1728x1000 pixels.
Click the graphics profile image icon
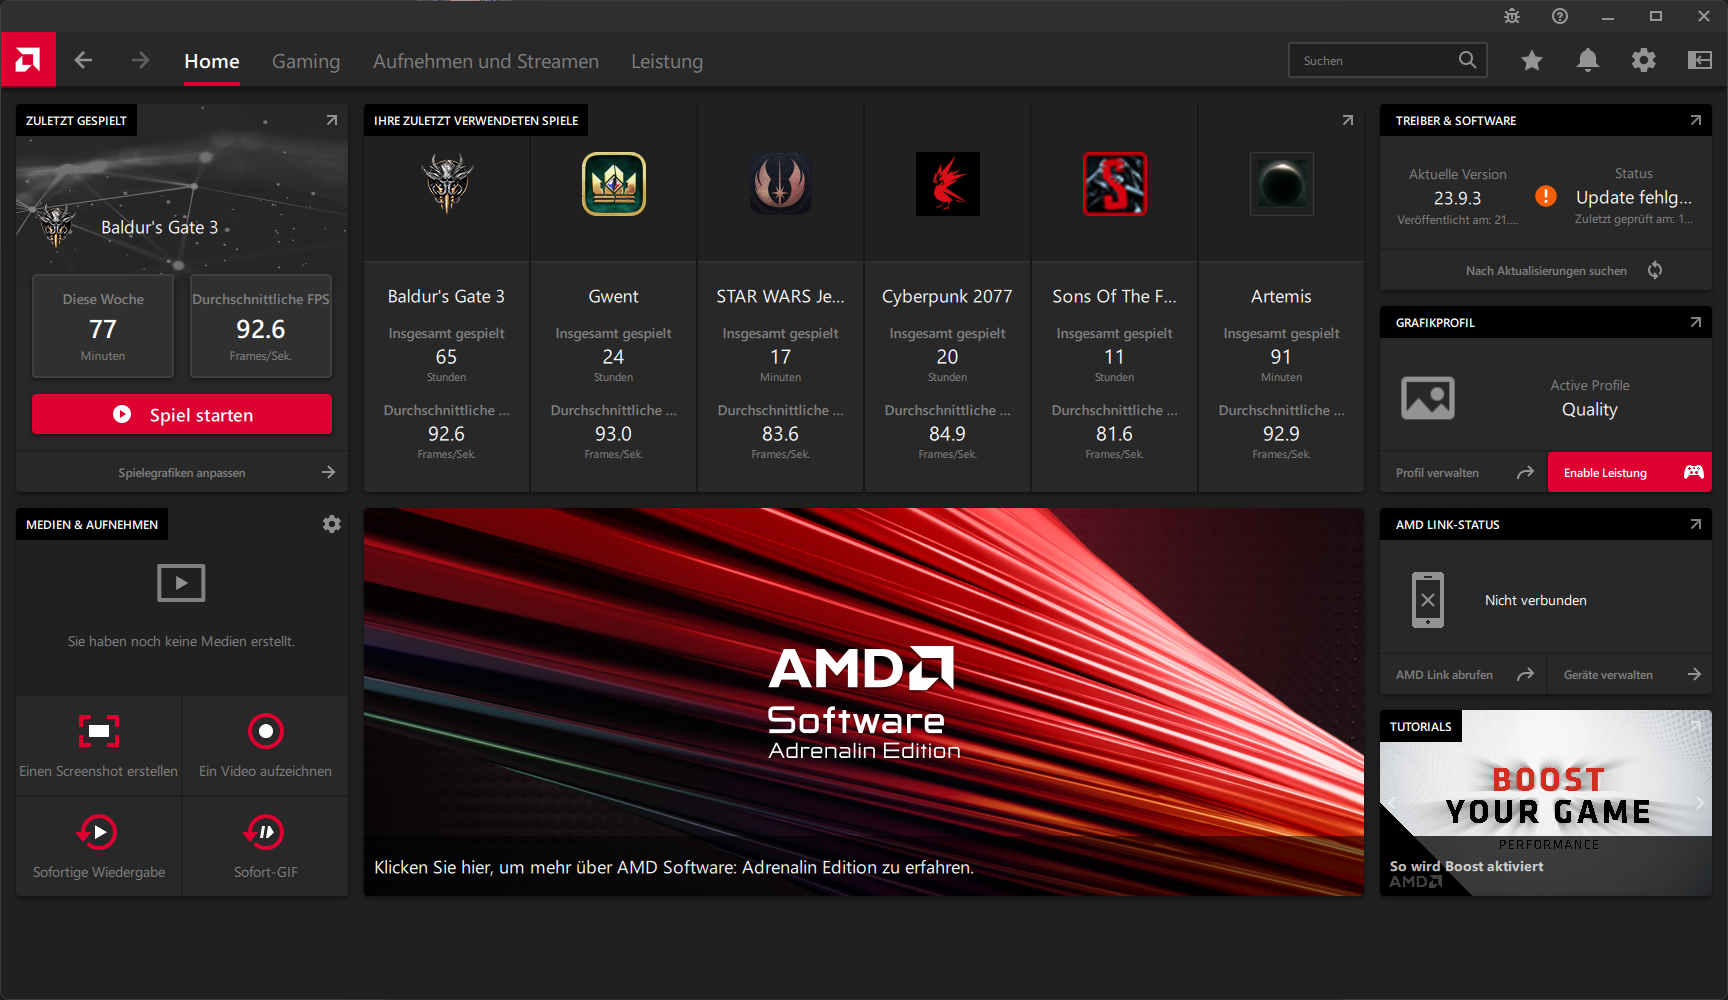click(x=1428, y=398)
